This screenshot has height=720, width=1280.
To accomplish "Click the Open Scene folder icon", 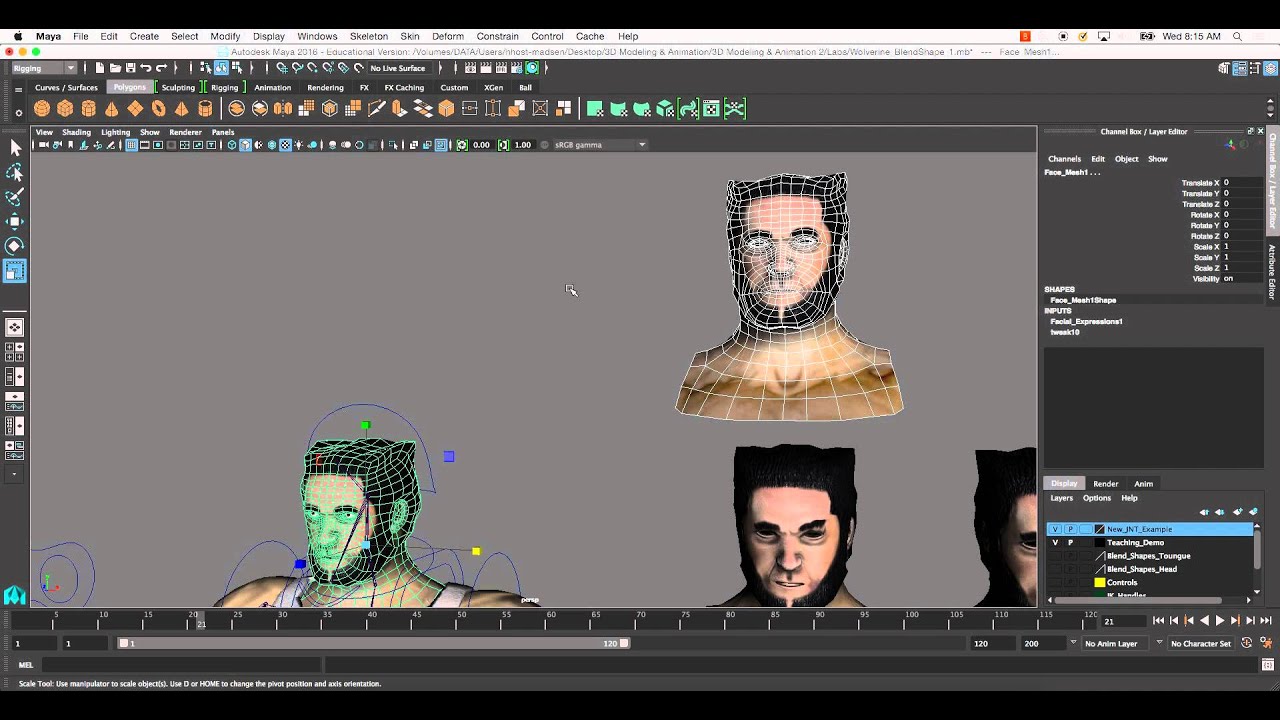I will (x=115, y=68).
